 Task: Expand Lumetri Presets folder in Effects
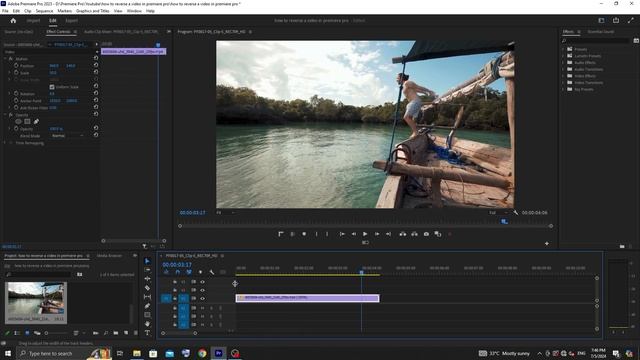coord(563,56)
